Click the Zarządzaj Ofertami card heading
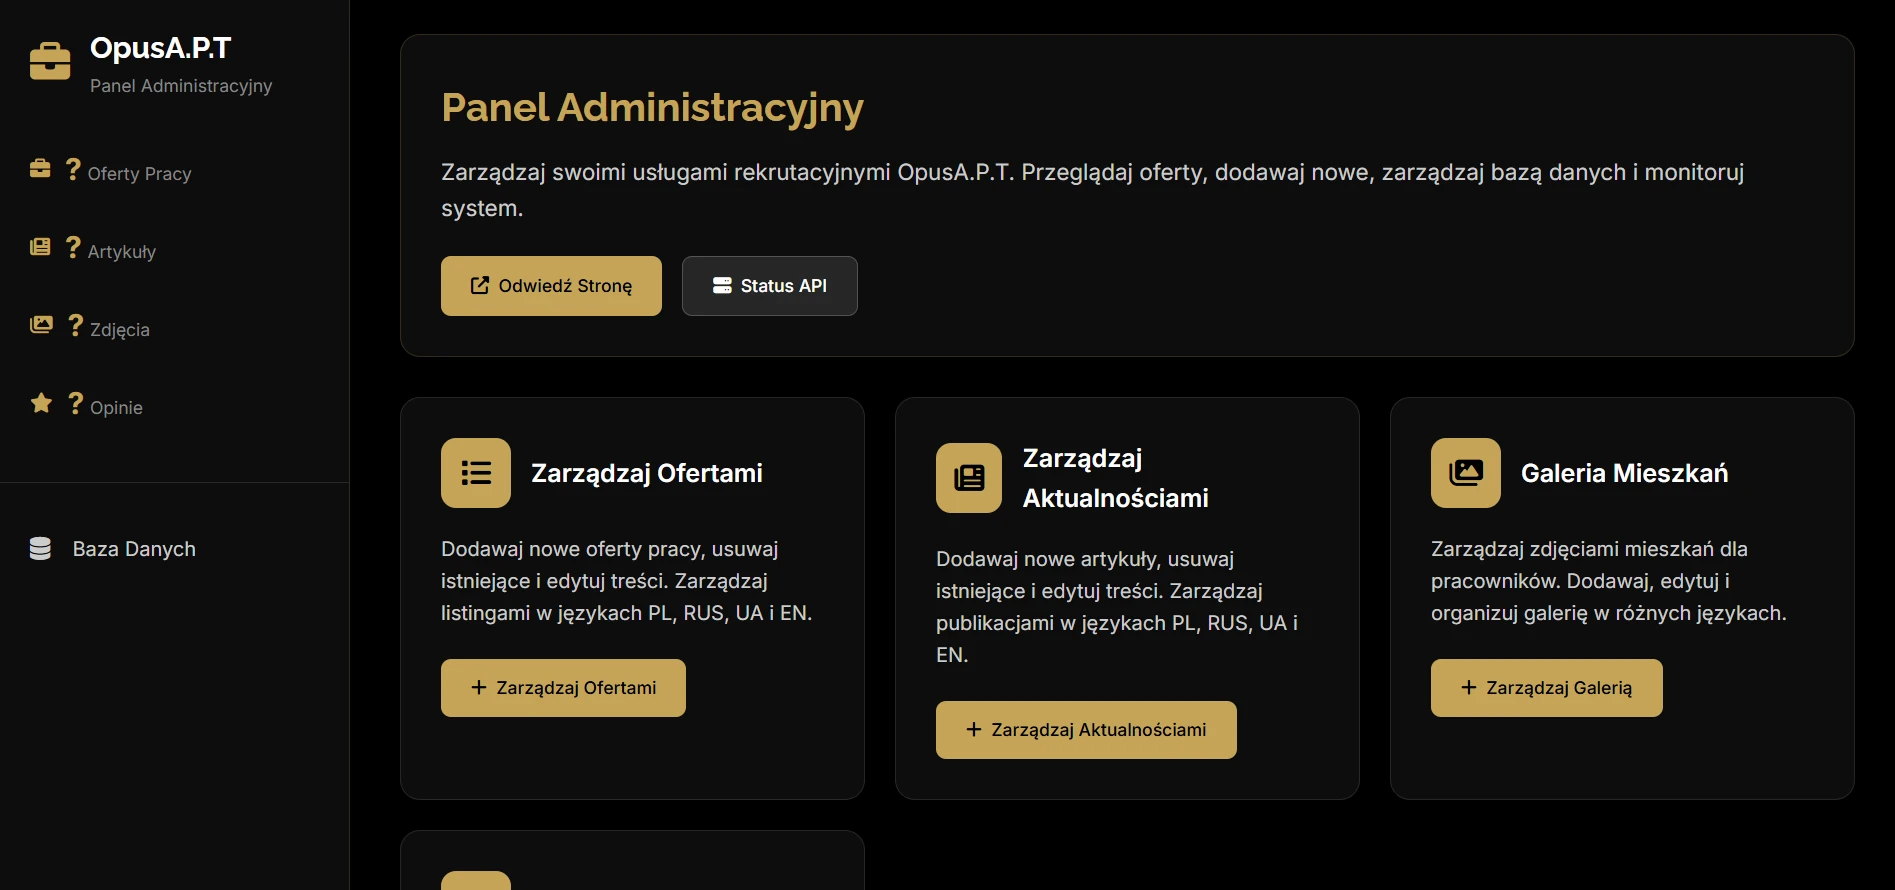The height and width of the screenshot is (890, 1895). 646,473
